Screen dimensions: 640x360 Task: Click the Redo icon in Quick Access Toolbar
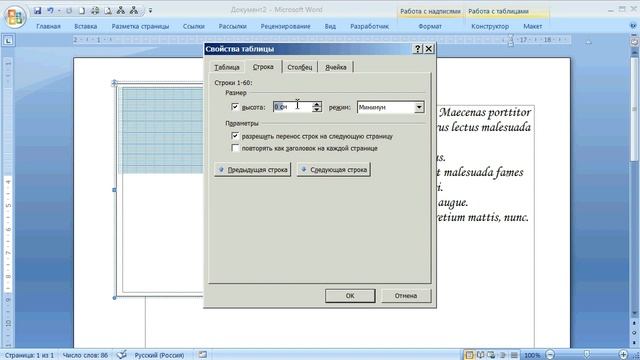coord(69,11)
